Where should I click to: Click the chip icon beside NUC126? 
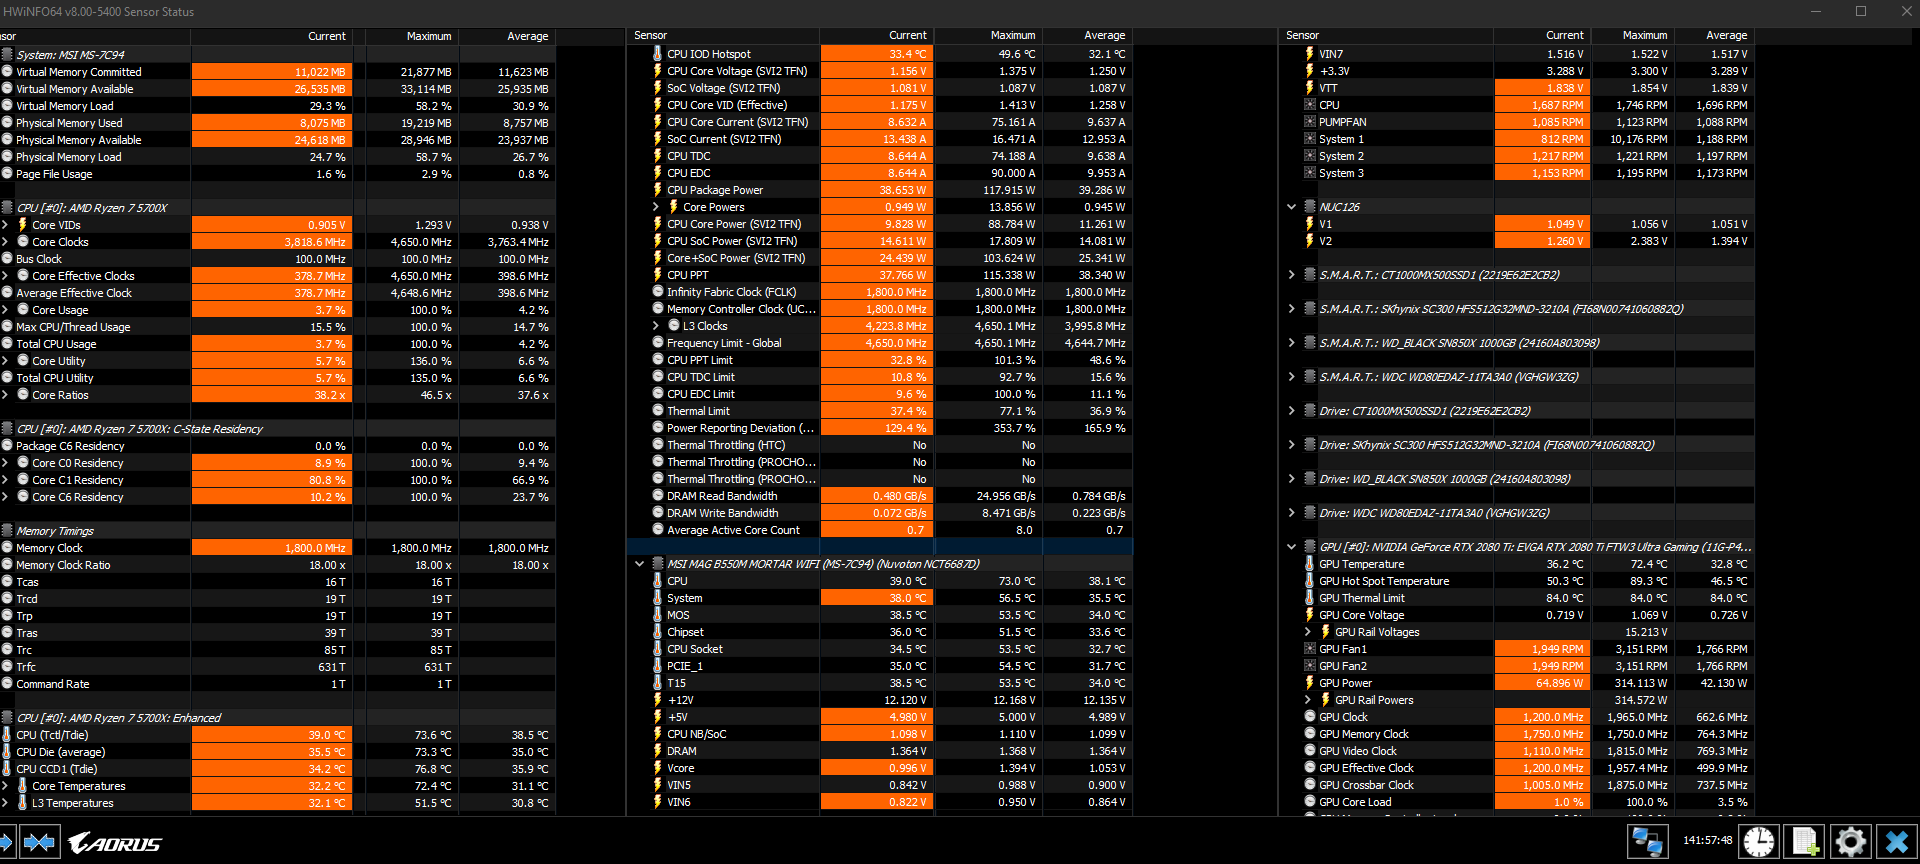[x=1310, y=207]
